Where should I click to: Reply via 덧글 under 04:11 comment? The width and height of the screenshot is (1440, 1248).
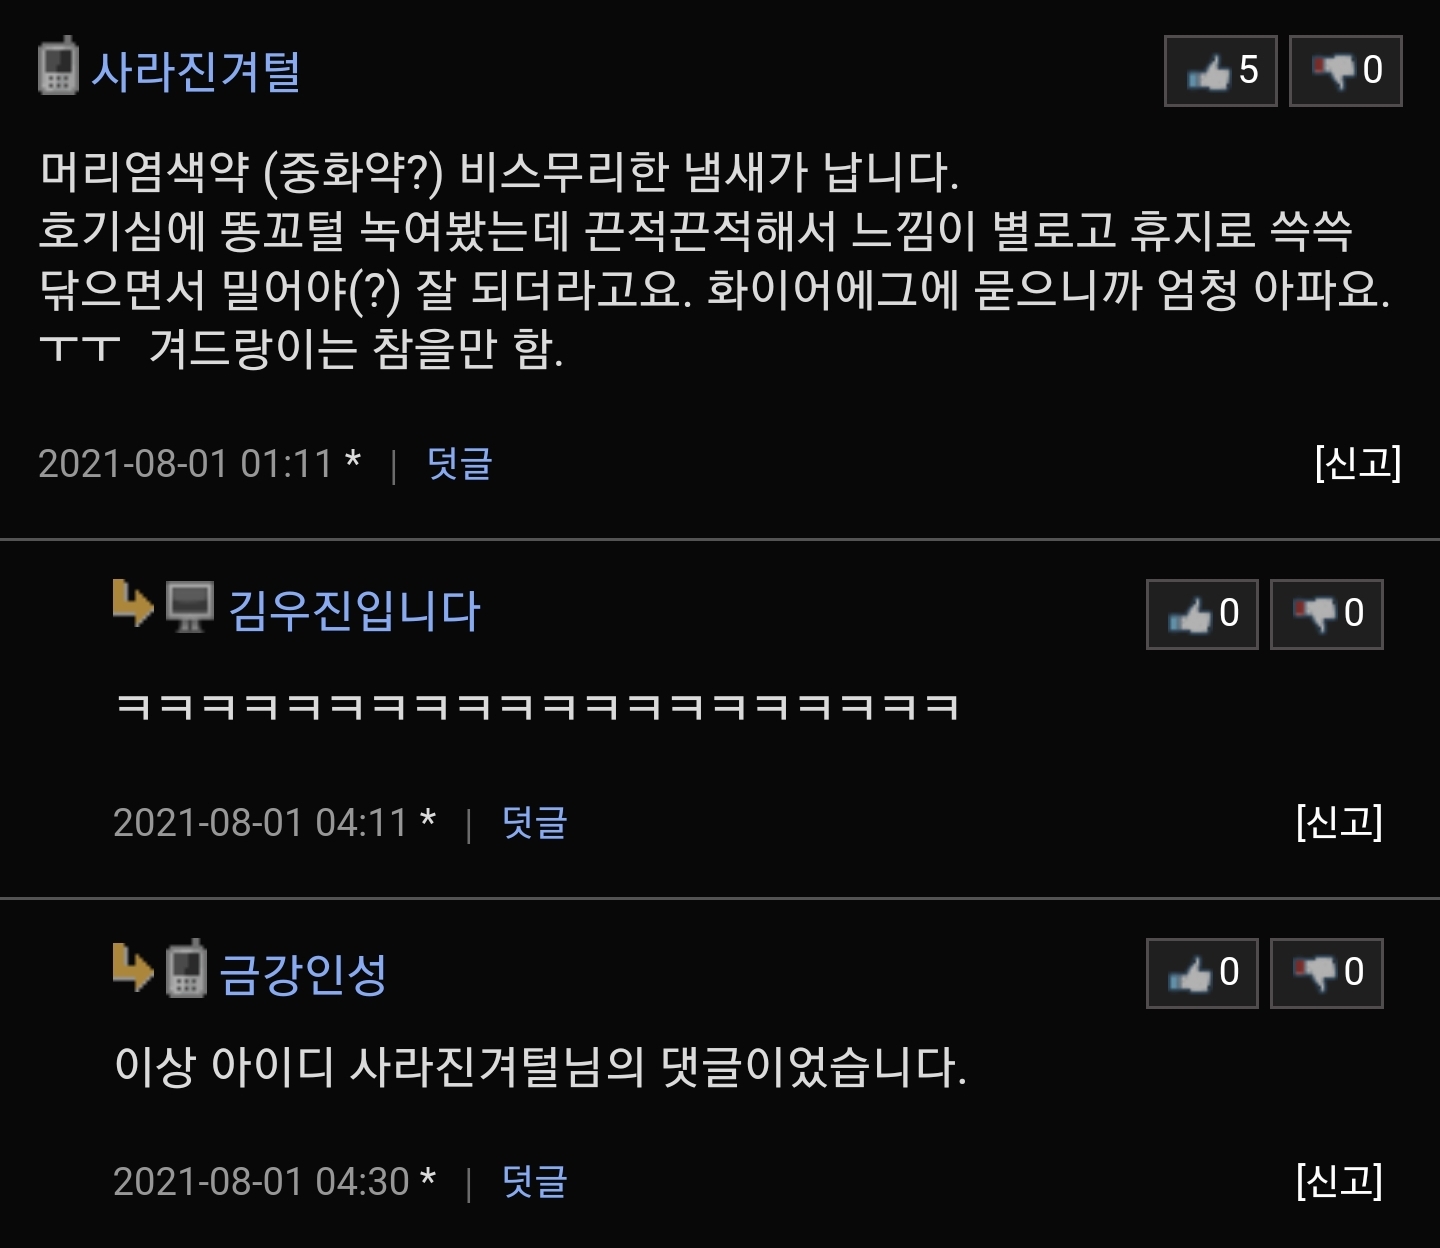coord(534,823)
